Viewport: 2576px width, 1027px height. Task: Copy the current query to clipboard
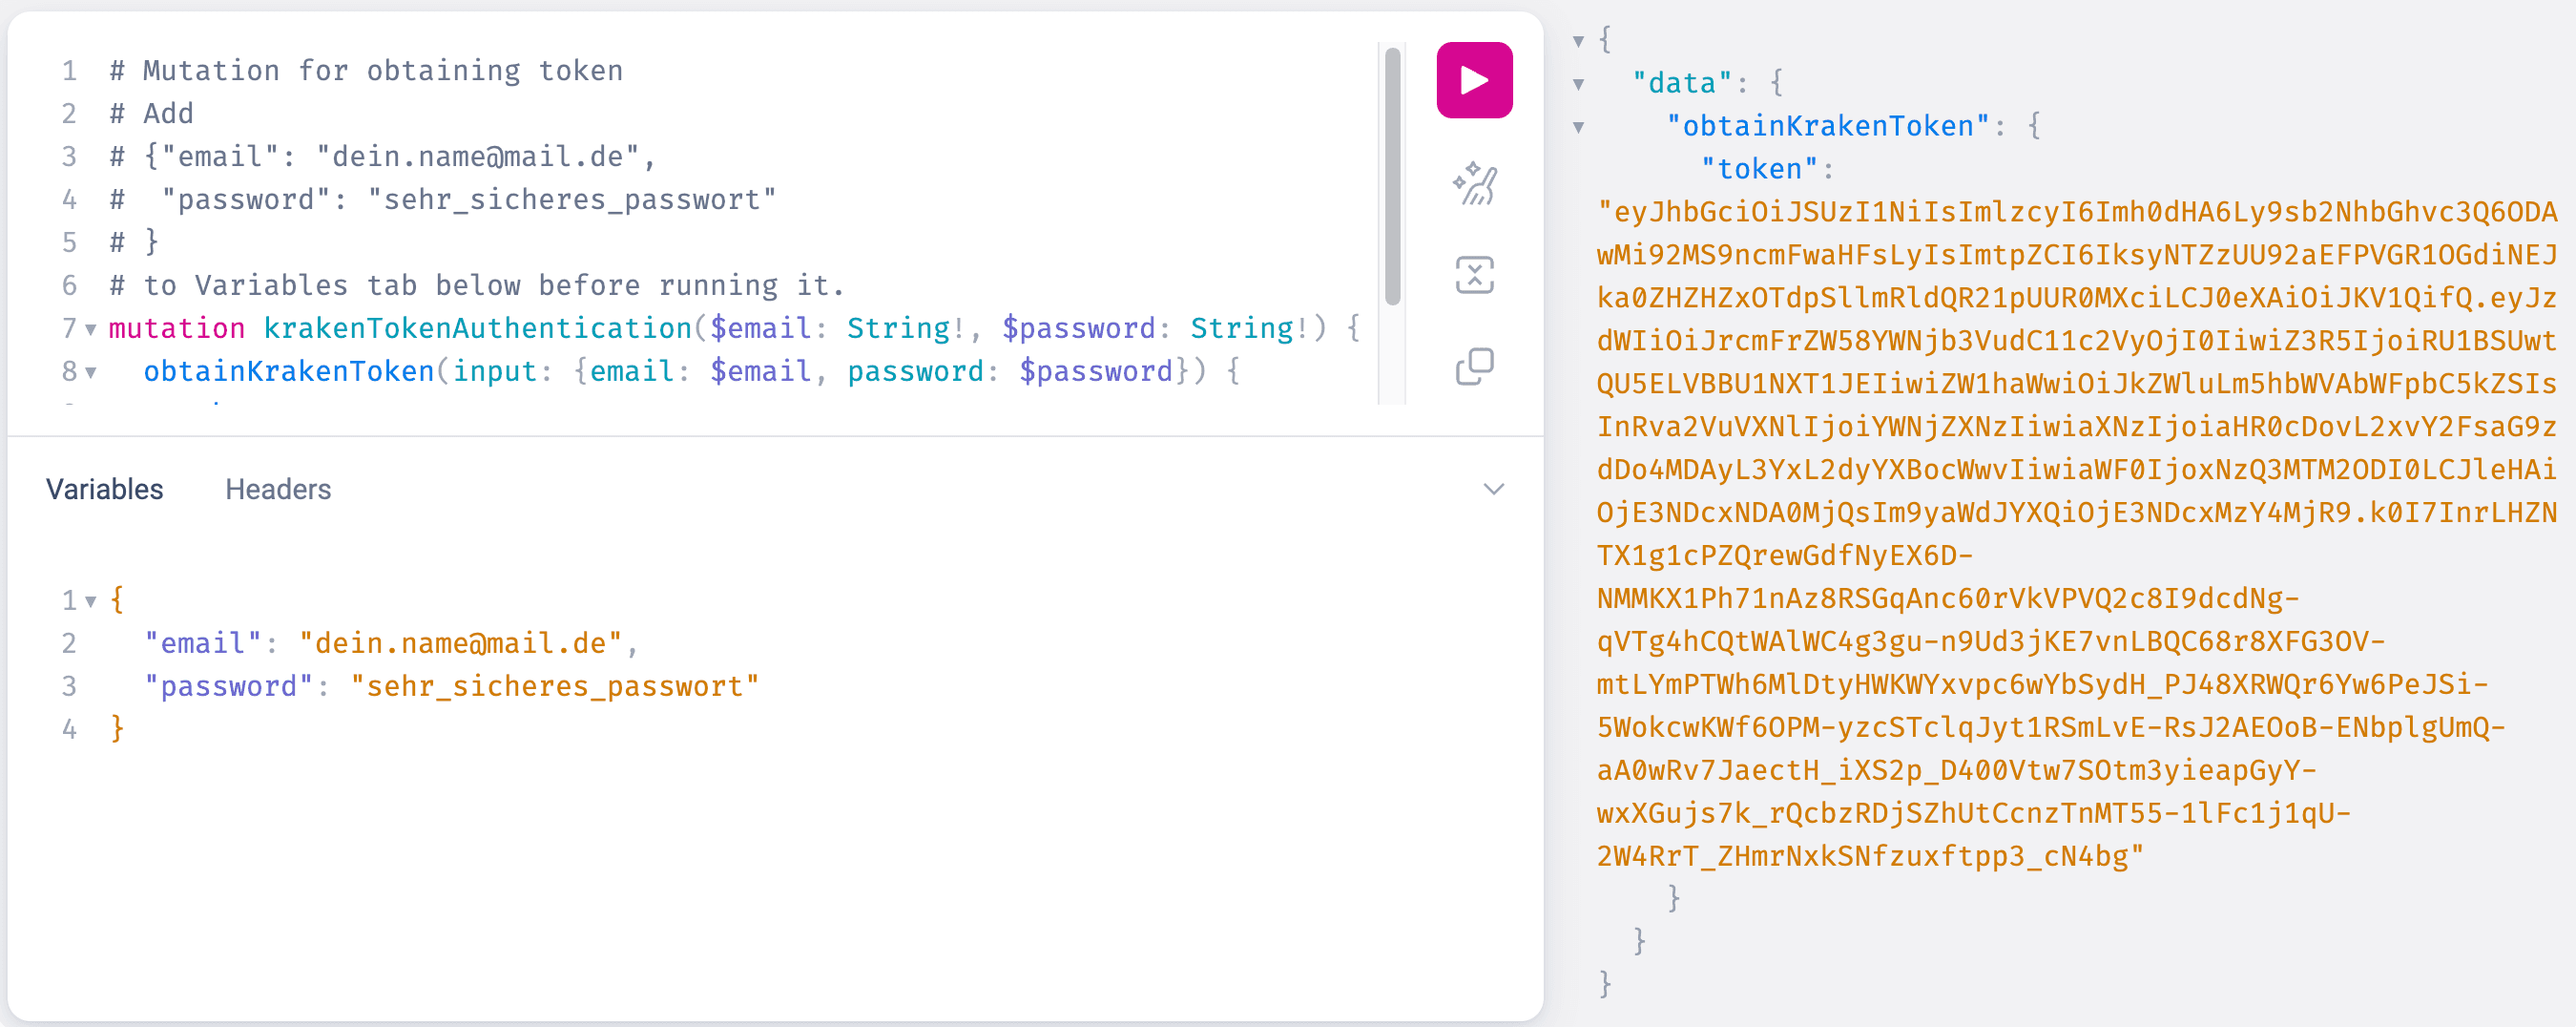point(1474,363)
